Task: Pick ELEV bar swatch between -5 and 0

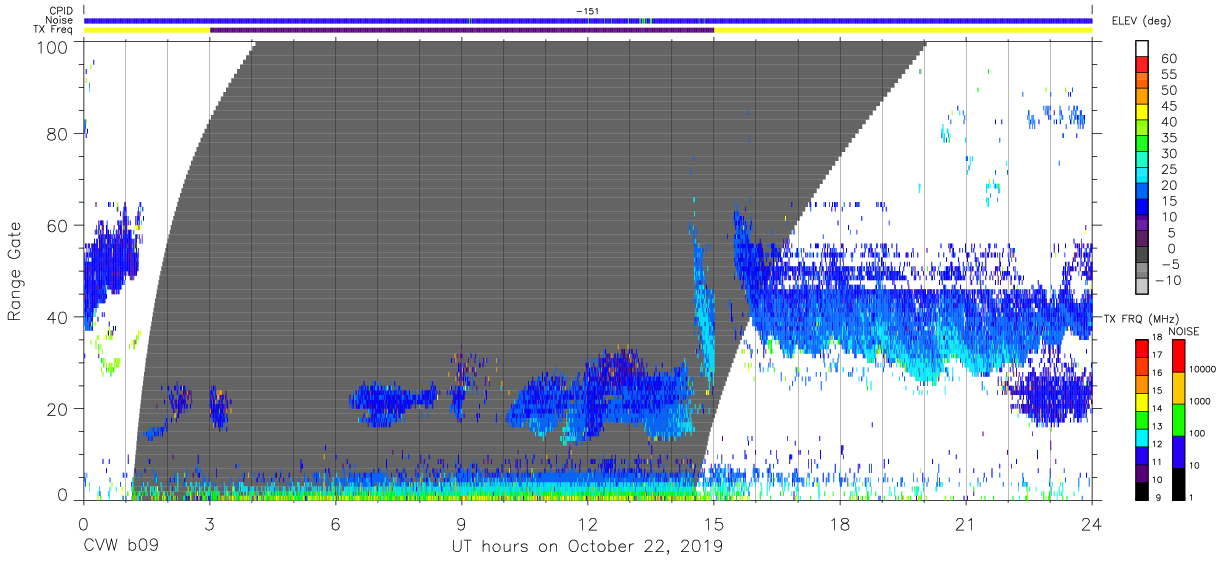Action: [x=1143, y=252]
